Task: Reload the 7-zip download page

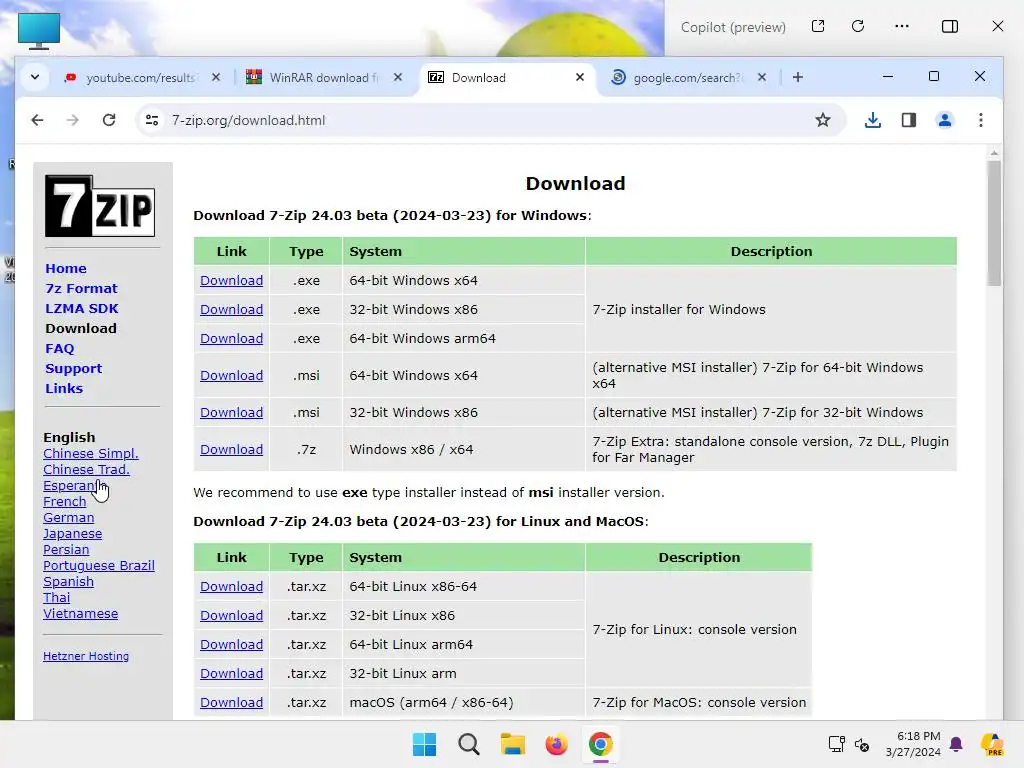Action: 109,120
